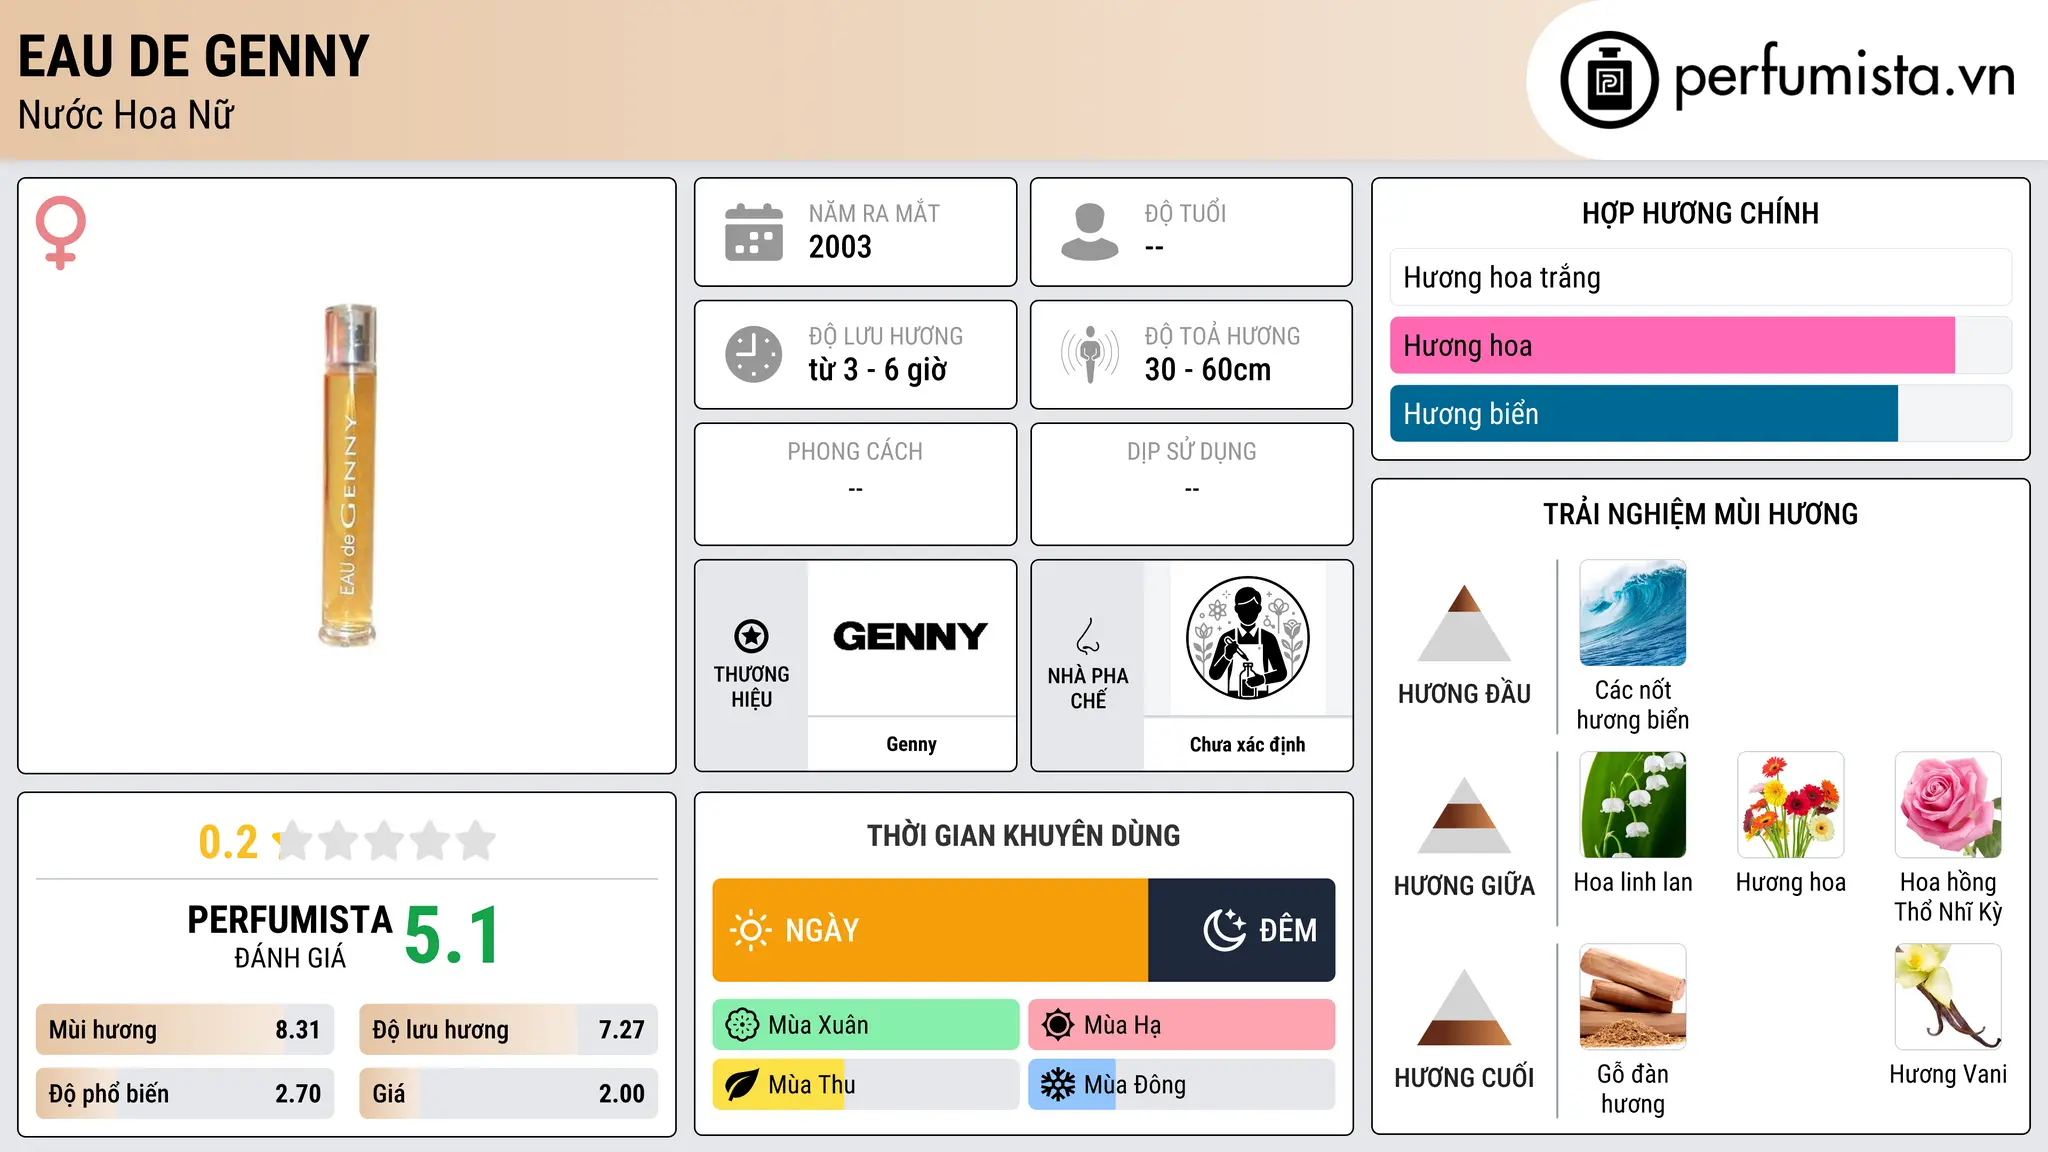Image resolution: width=2048 pixels, height=1152 pixels.
Task: Click the moon icon in Đêm bar
Action: [1224, 930]
